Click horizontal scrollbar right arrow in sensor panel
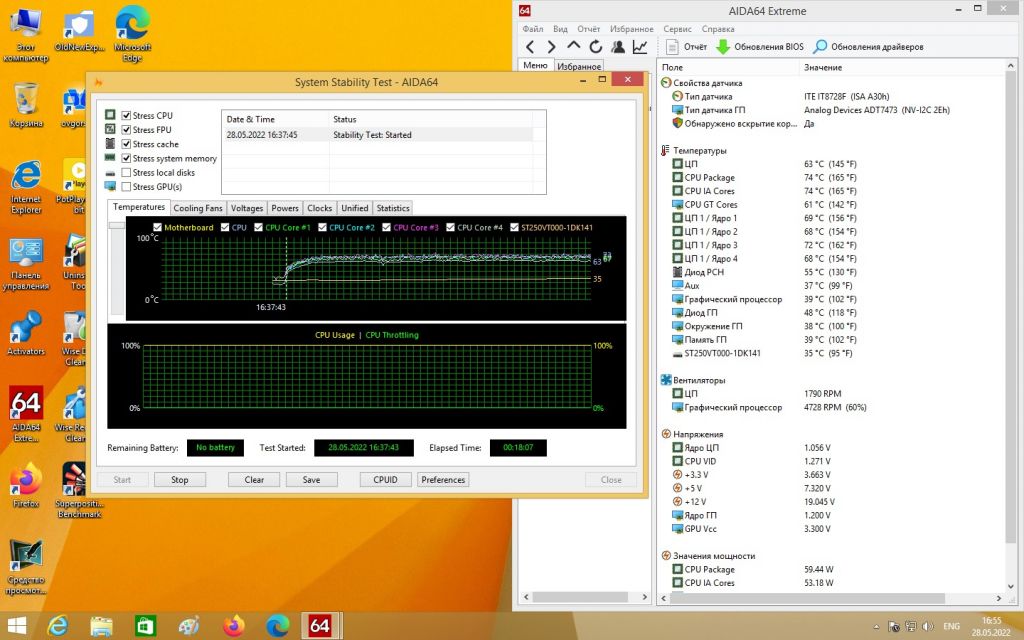 [999, 598]
